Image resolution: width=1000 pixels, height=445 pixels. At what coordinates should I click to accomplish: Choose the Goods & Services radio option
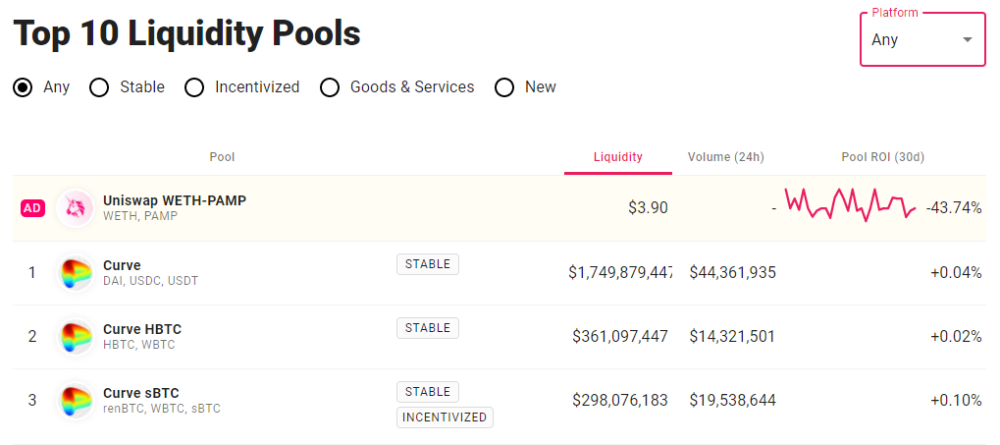329,87
